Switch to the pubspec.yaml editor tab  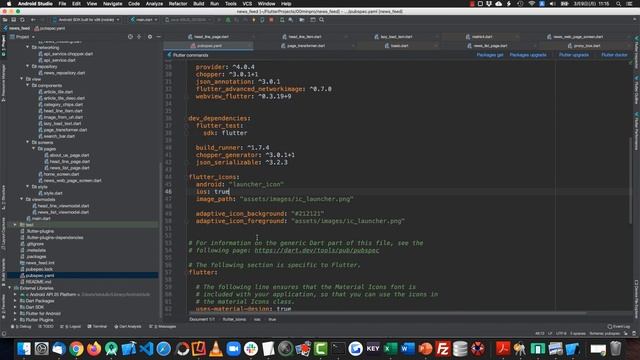[x=209, y=46]
